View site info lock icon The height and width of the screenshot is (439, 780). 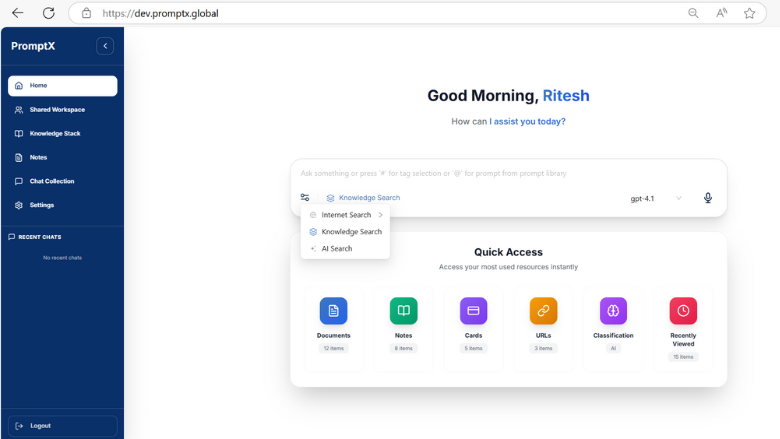(x=87, y=13)
